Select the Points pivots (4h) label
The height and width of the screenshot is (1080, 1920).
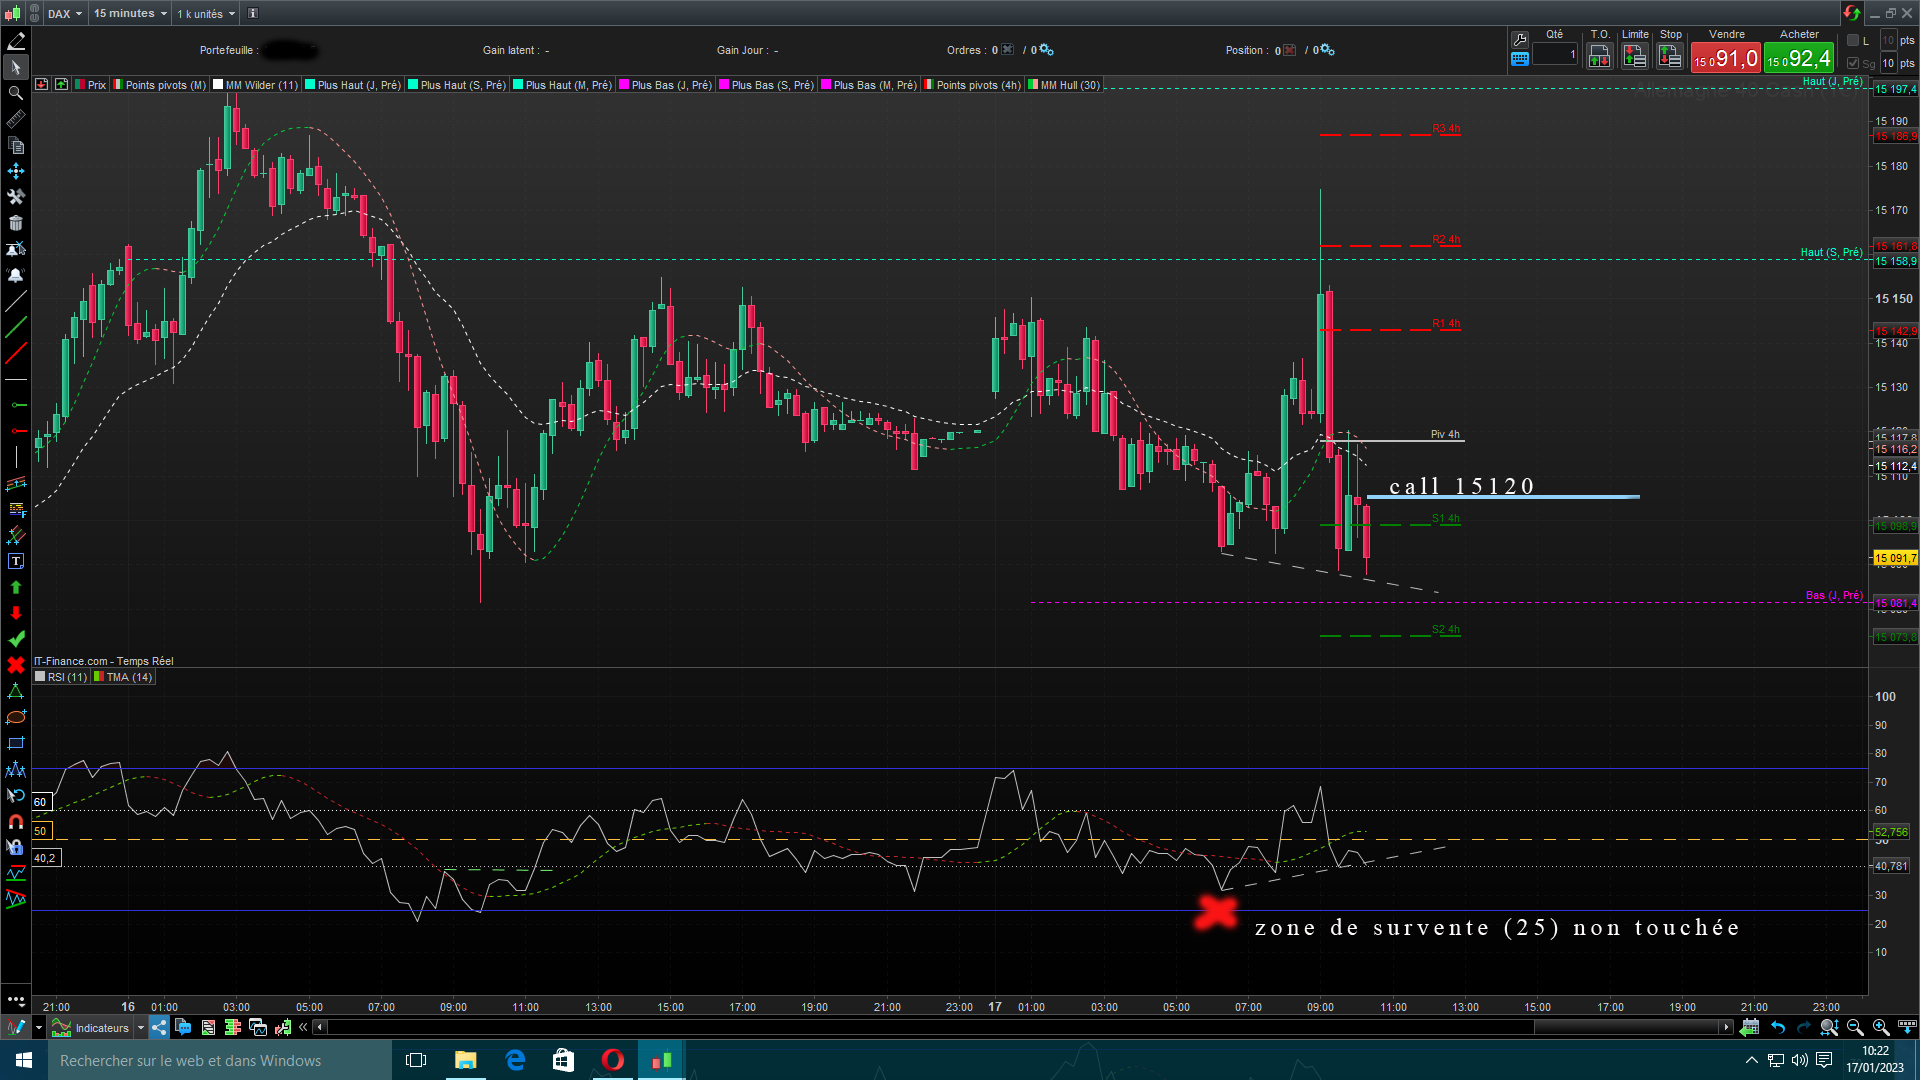[977, 85]
